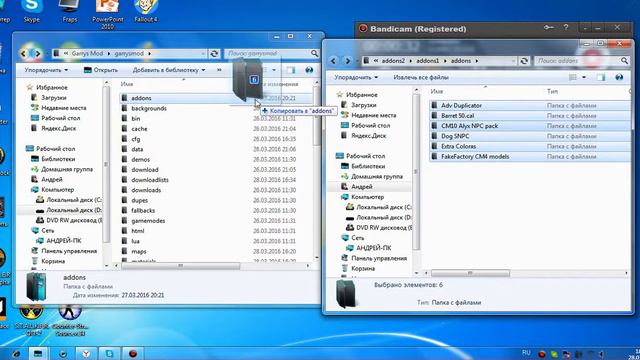Open Skype desktop shortcut
Viewport: 640px width, 360px height.
[x=31, y=11]
